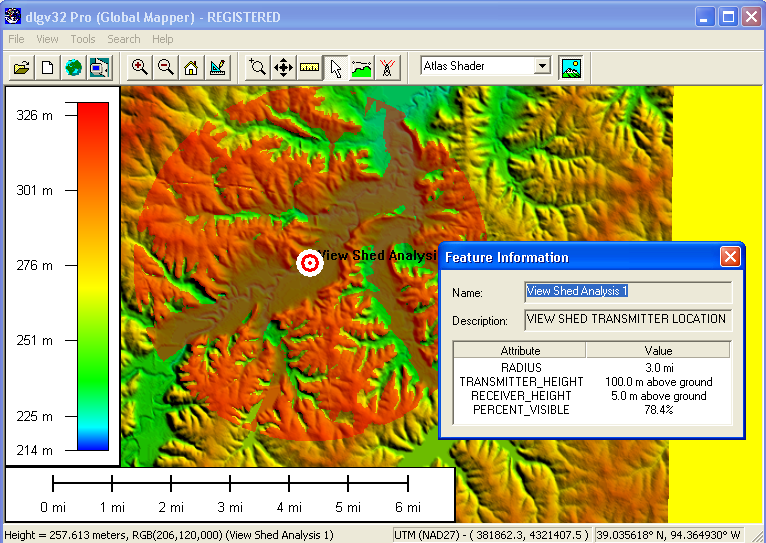Click the 326 m legend label
The width and height of the screenshot is (766, 543).
pyautogui.click(x=34, y=115)
